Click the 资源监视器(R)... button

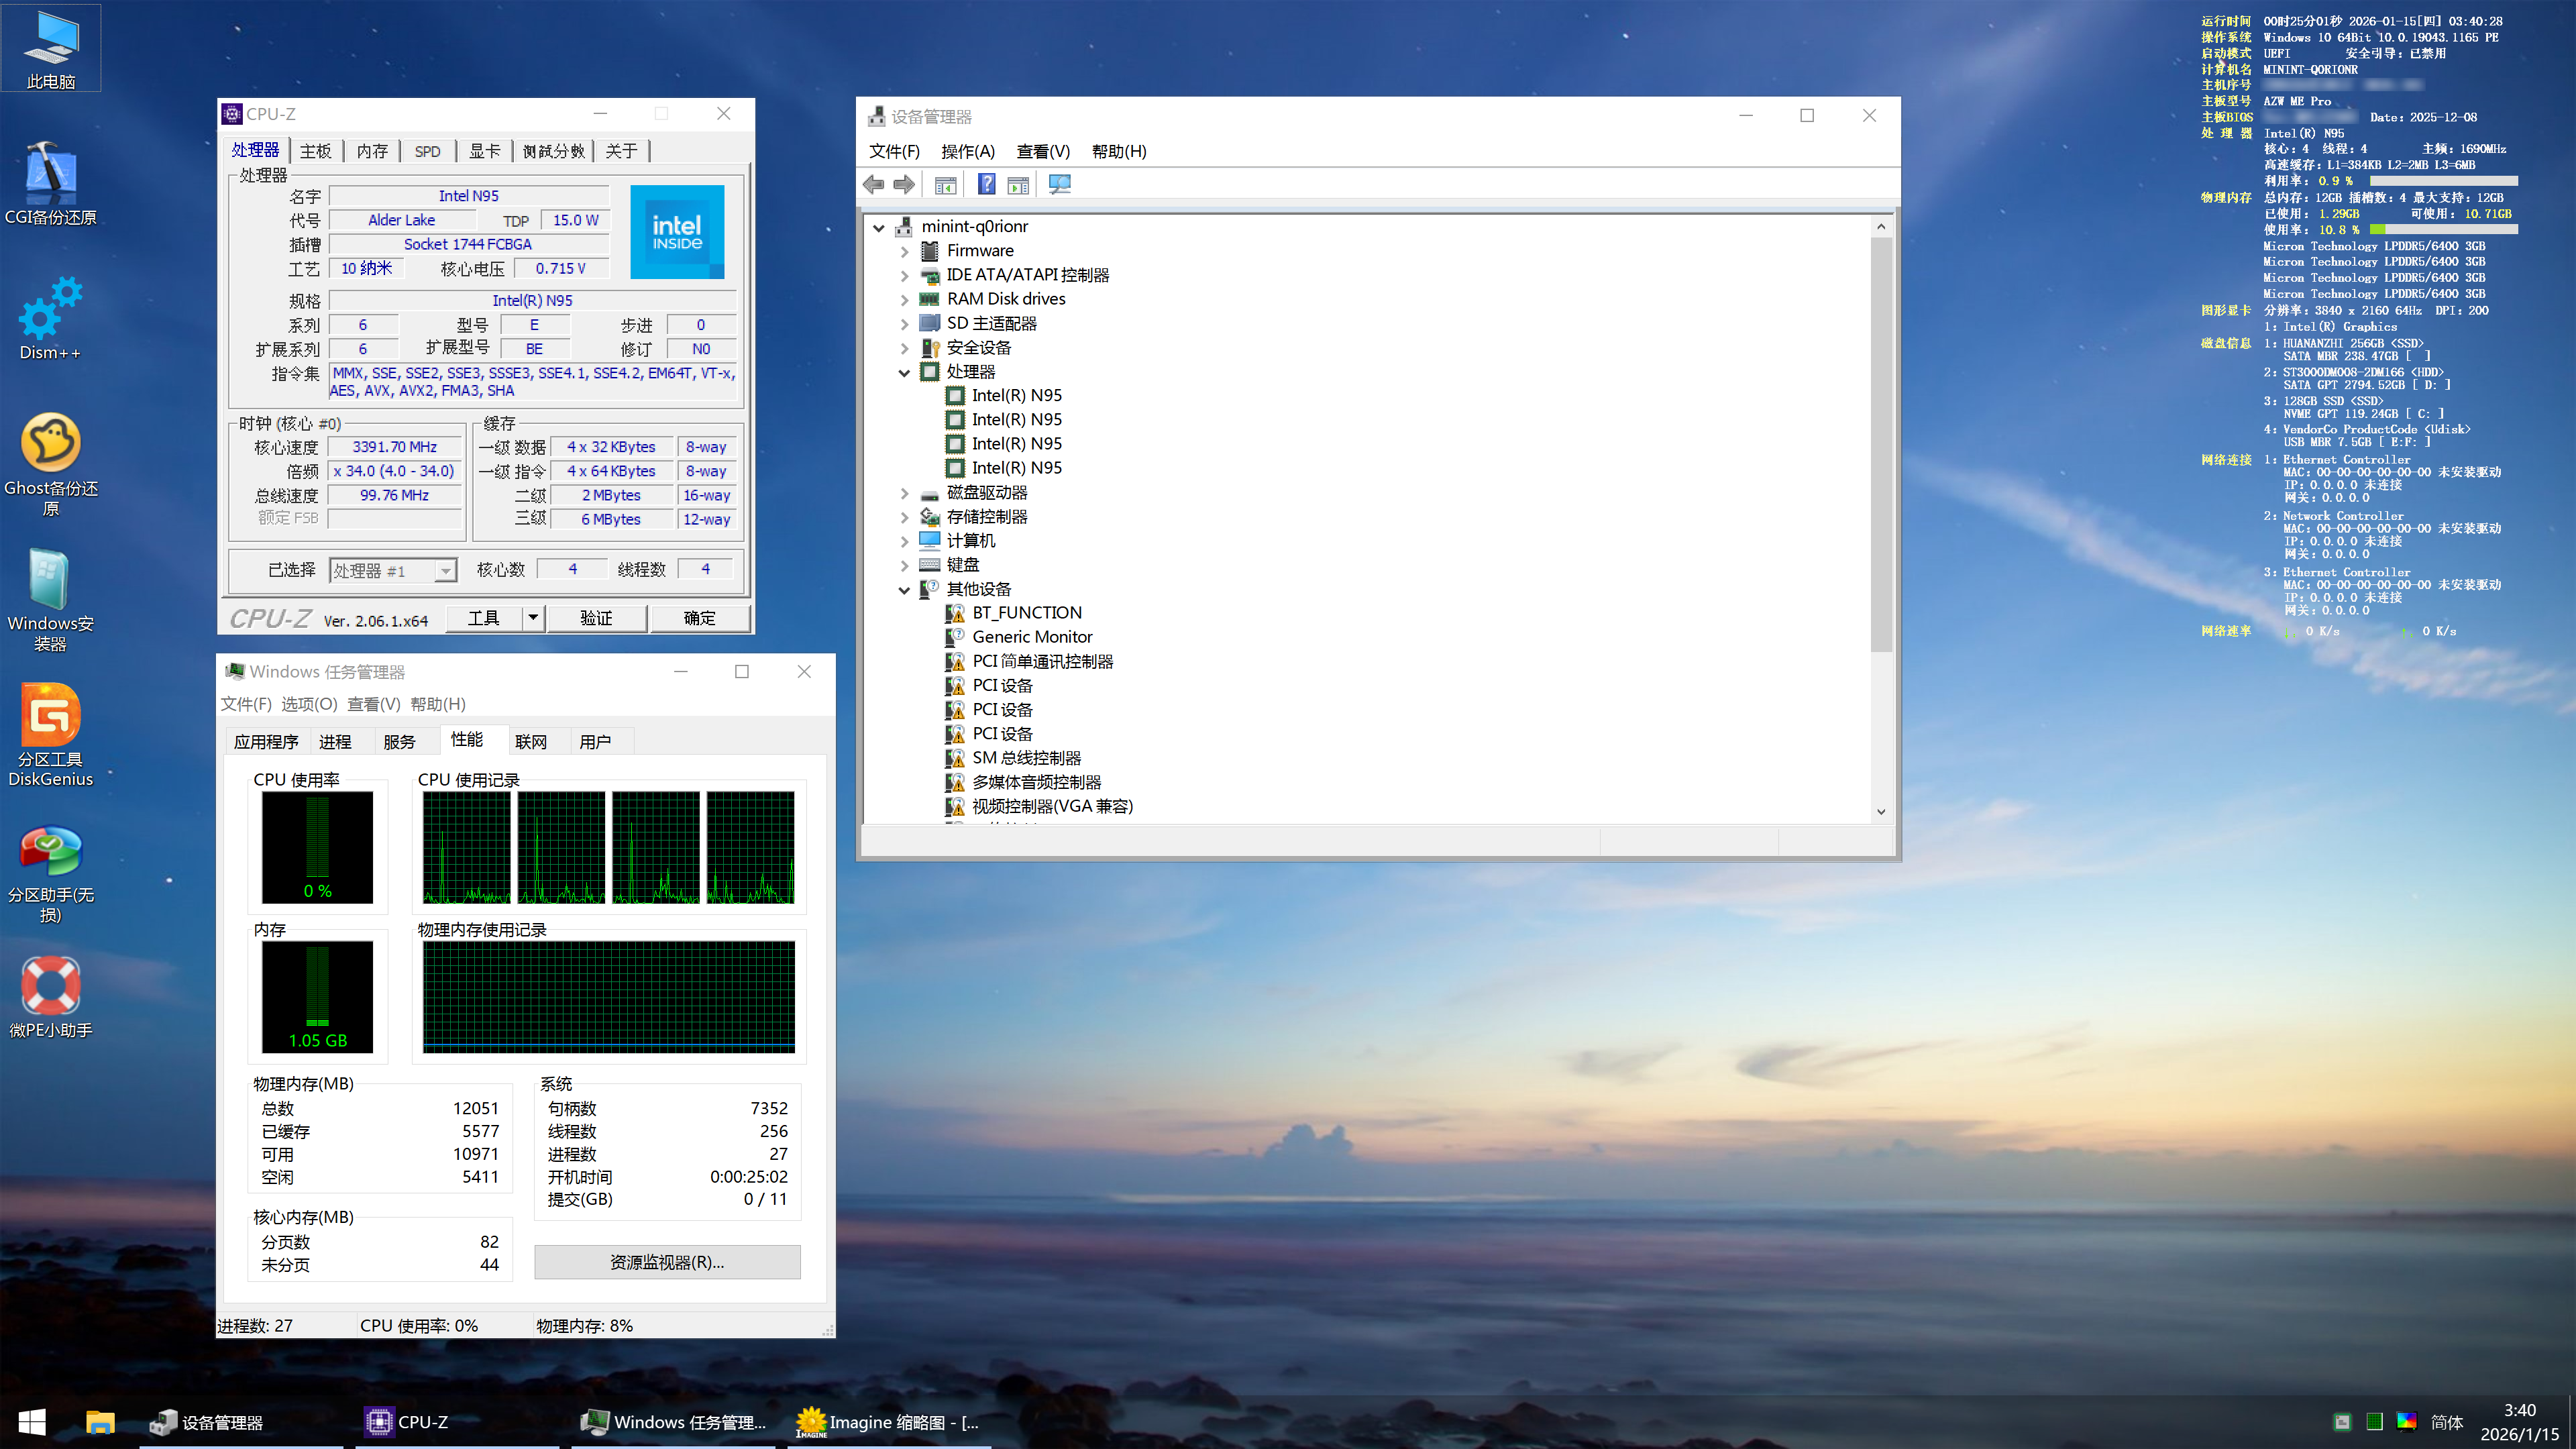(x=667, y=1262)
